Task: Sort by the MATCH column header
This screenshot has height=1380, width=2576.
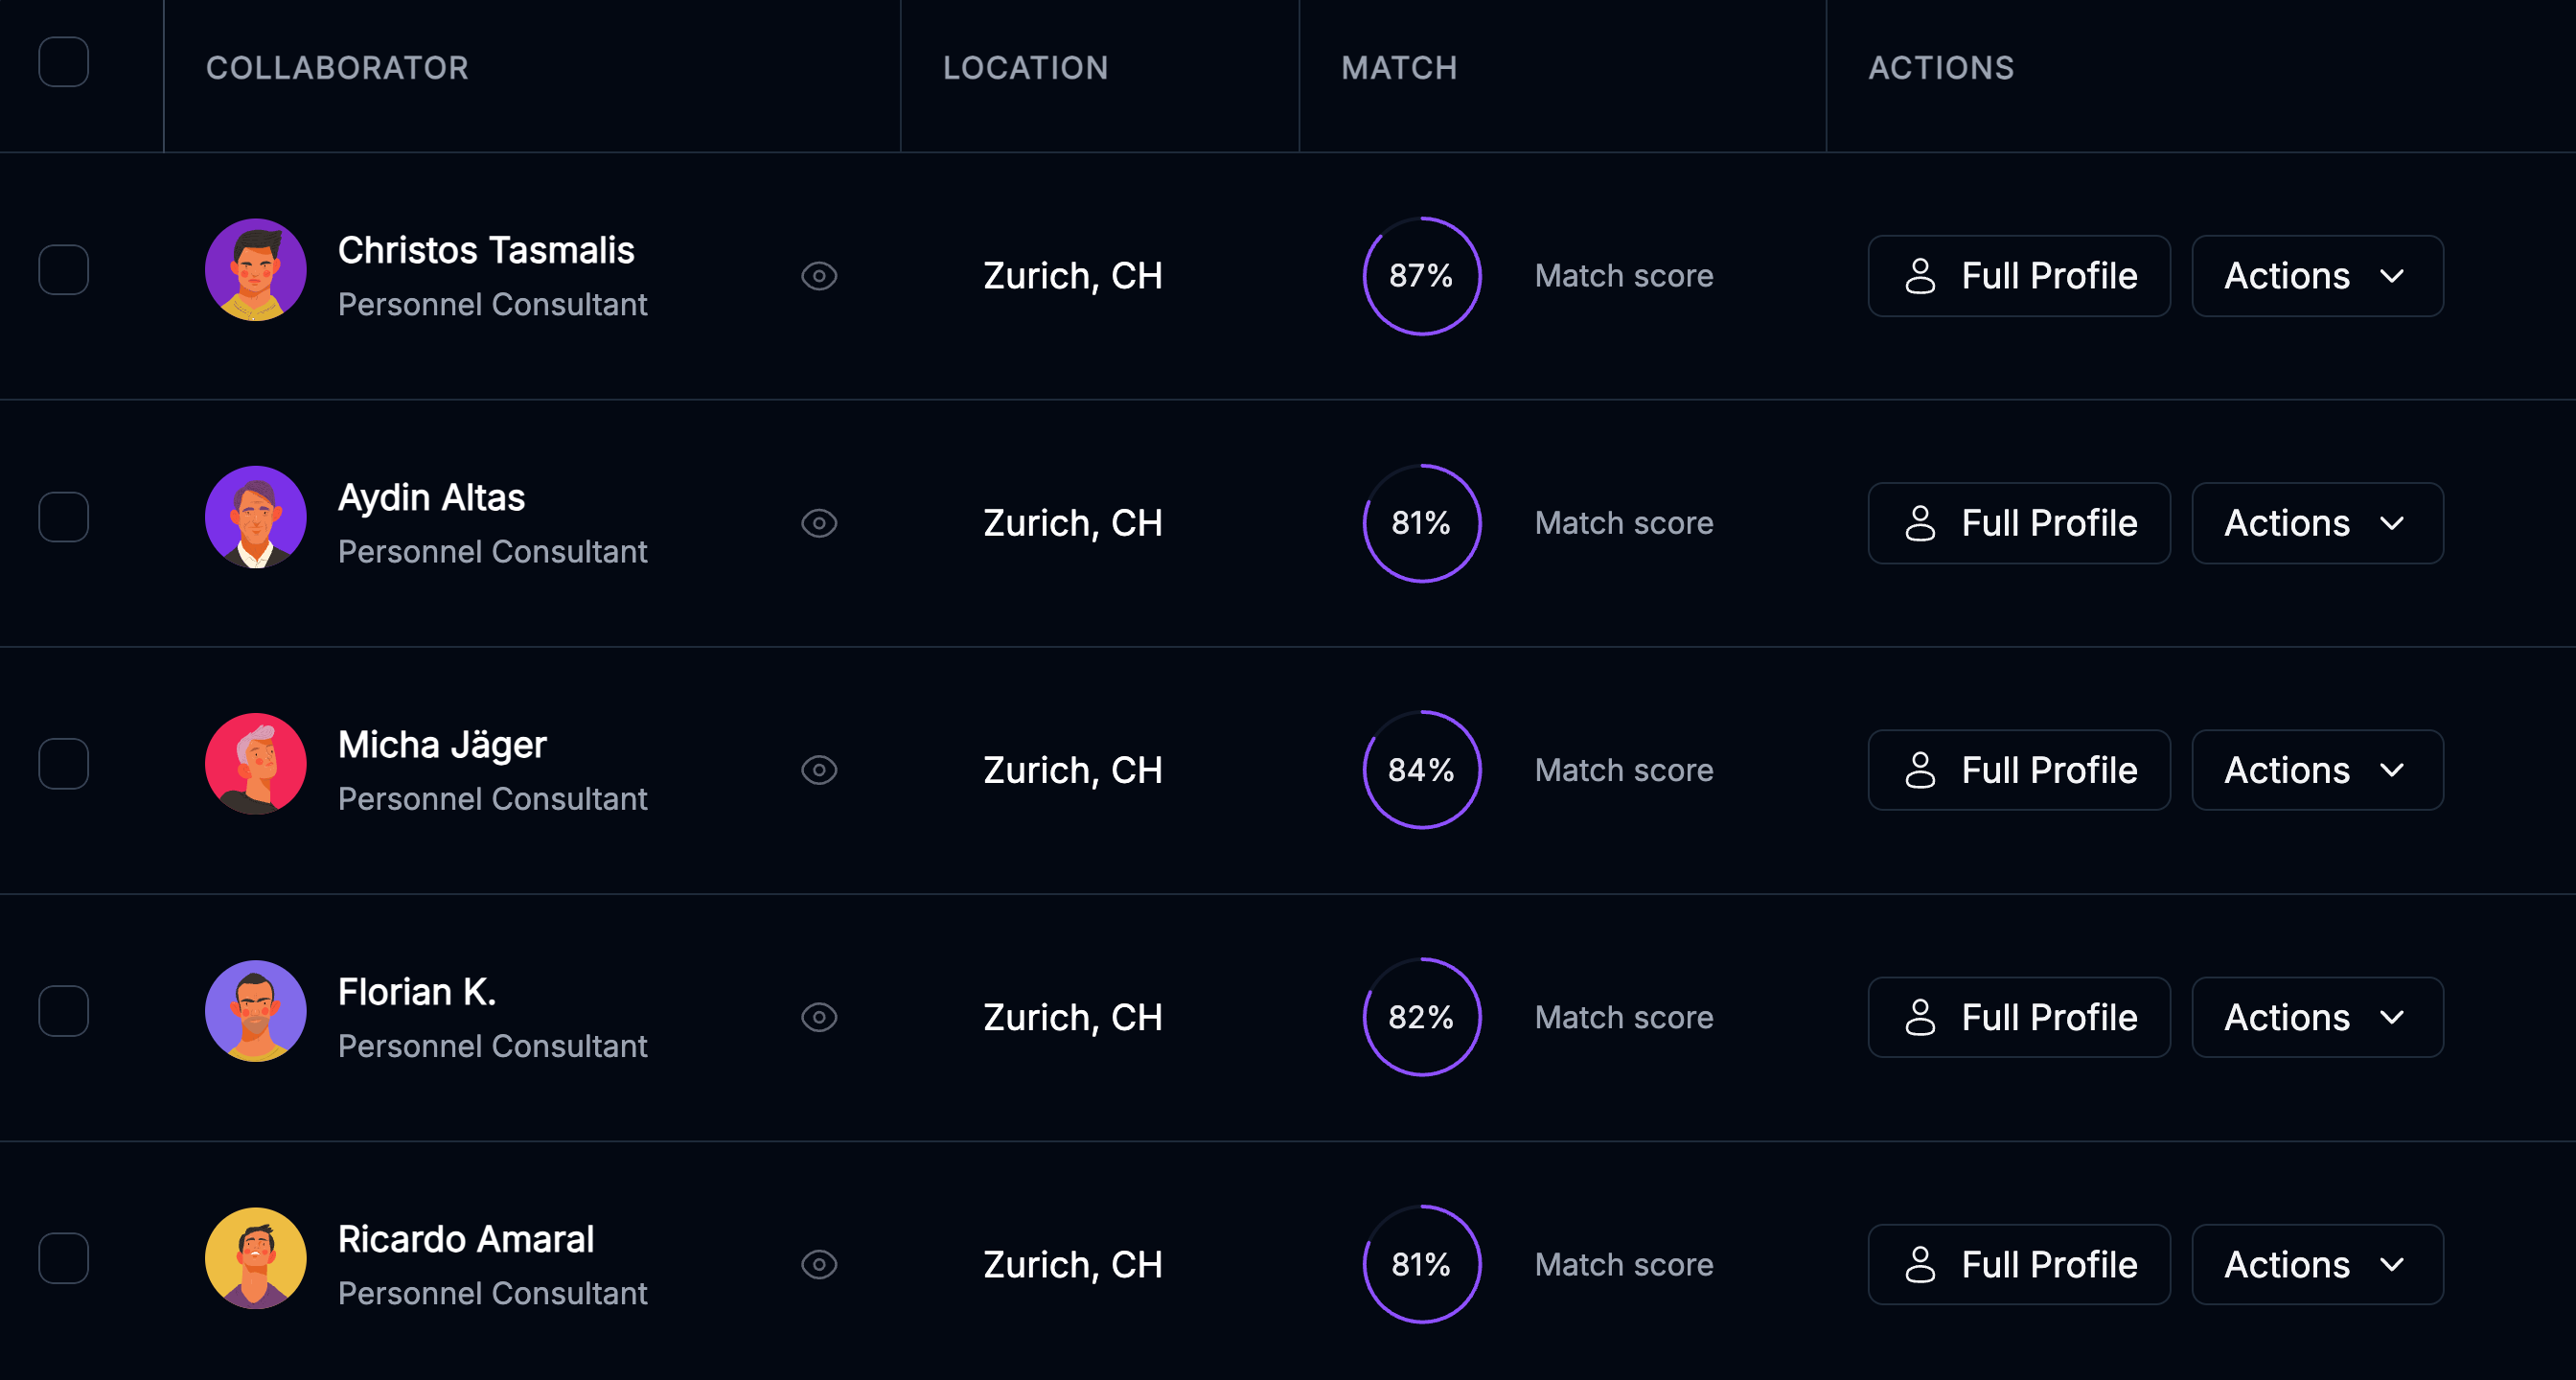Action: pyautogui.click(x=1399, y=68)
